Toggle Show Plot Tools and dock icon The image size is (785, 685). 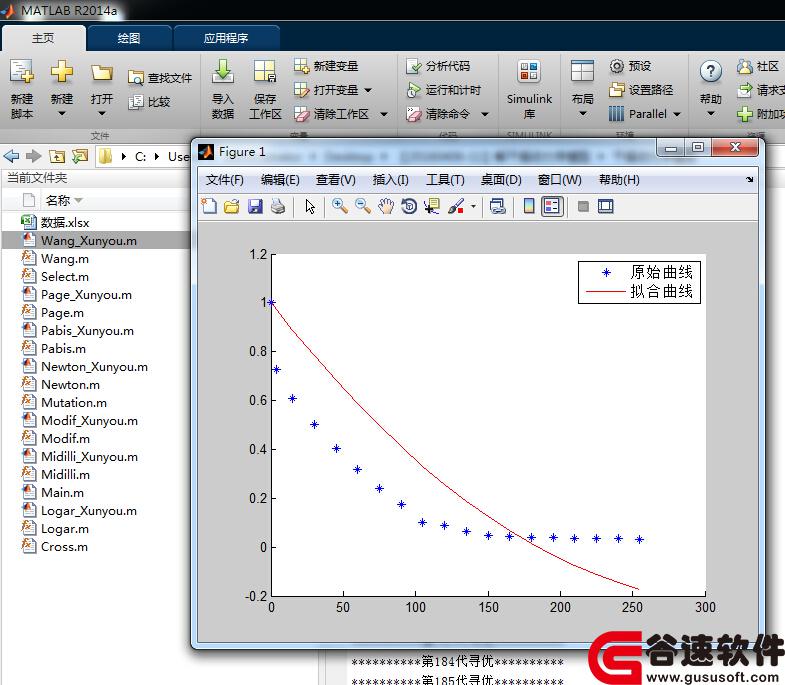pyautogui.click(x=605, y=206)
